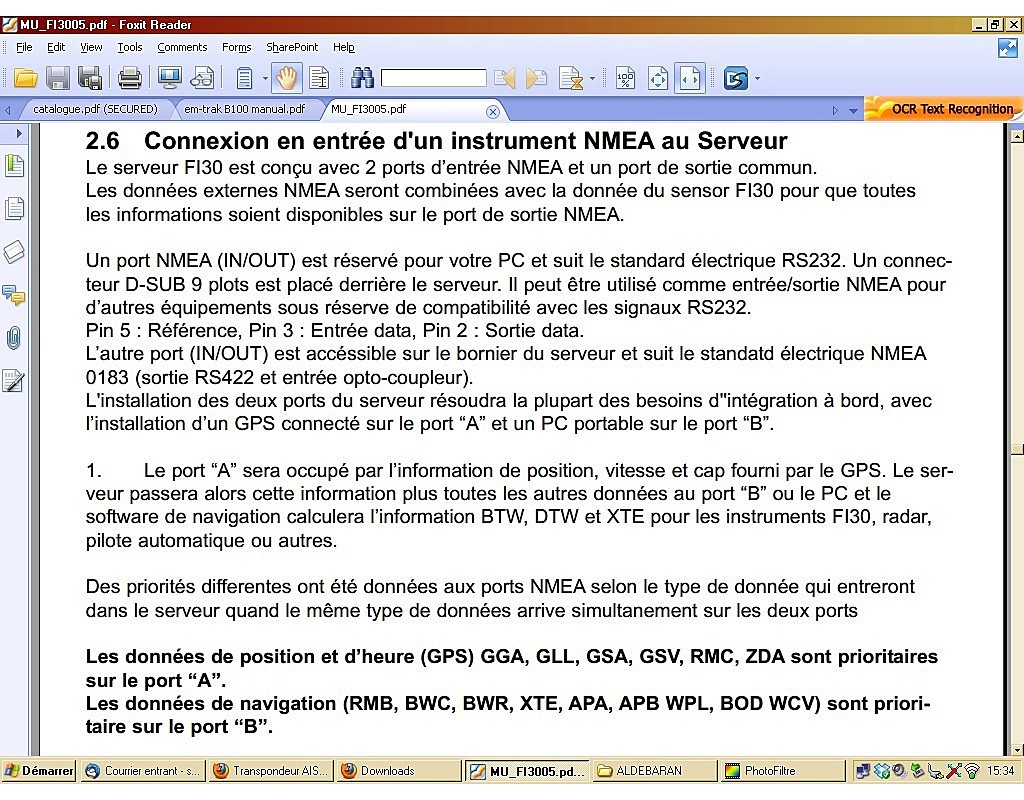Image resolution: width=1024 pixels, height=800 pixels.
Task: Click the Save diskette icon
Action: (x=57, y=79)
